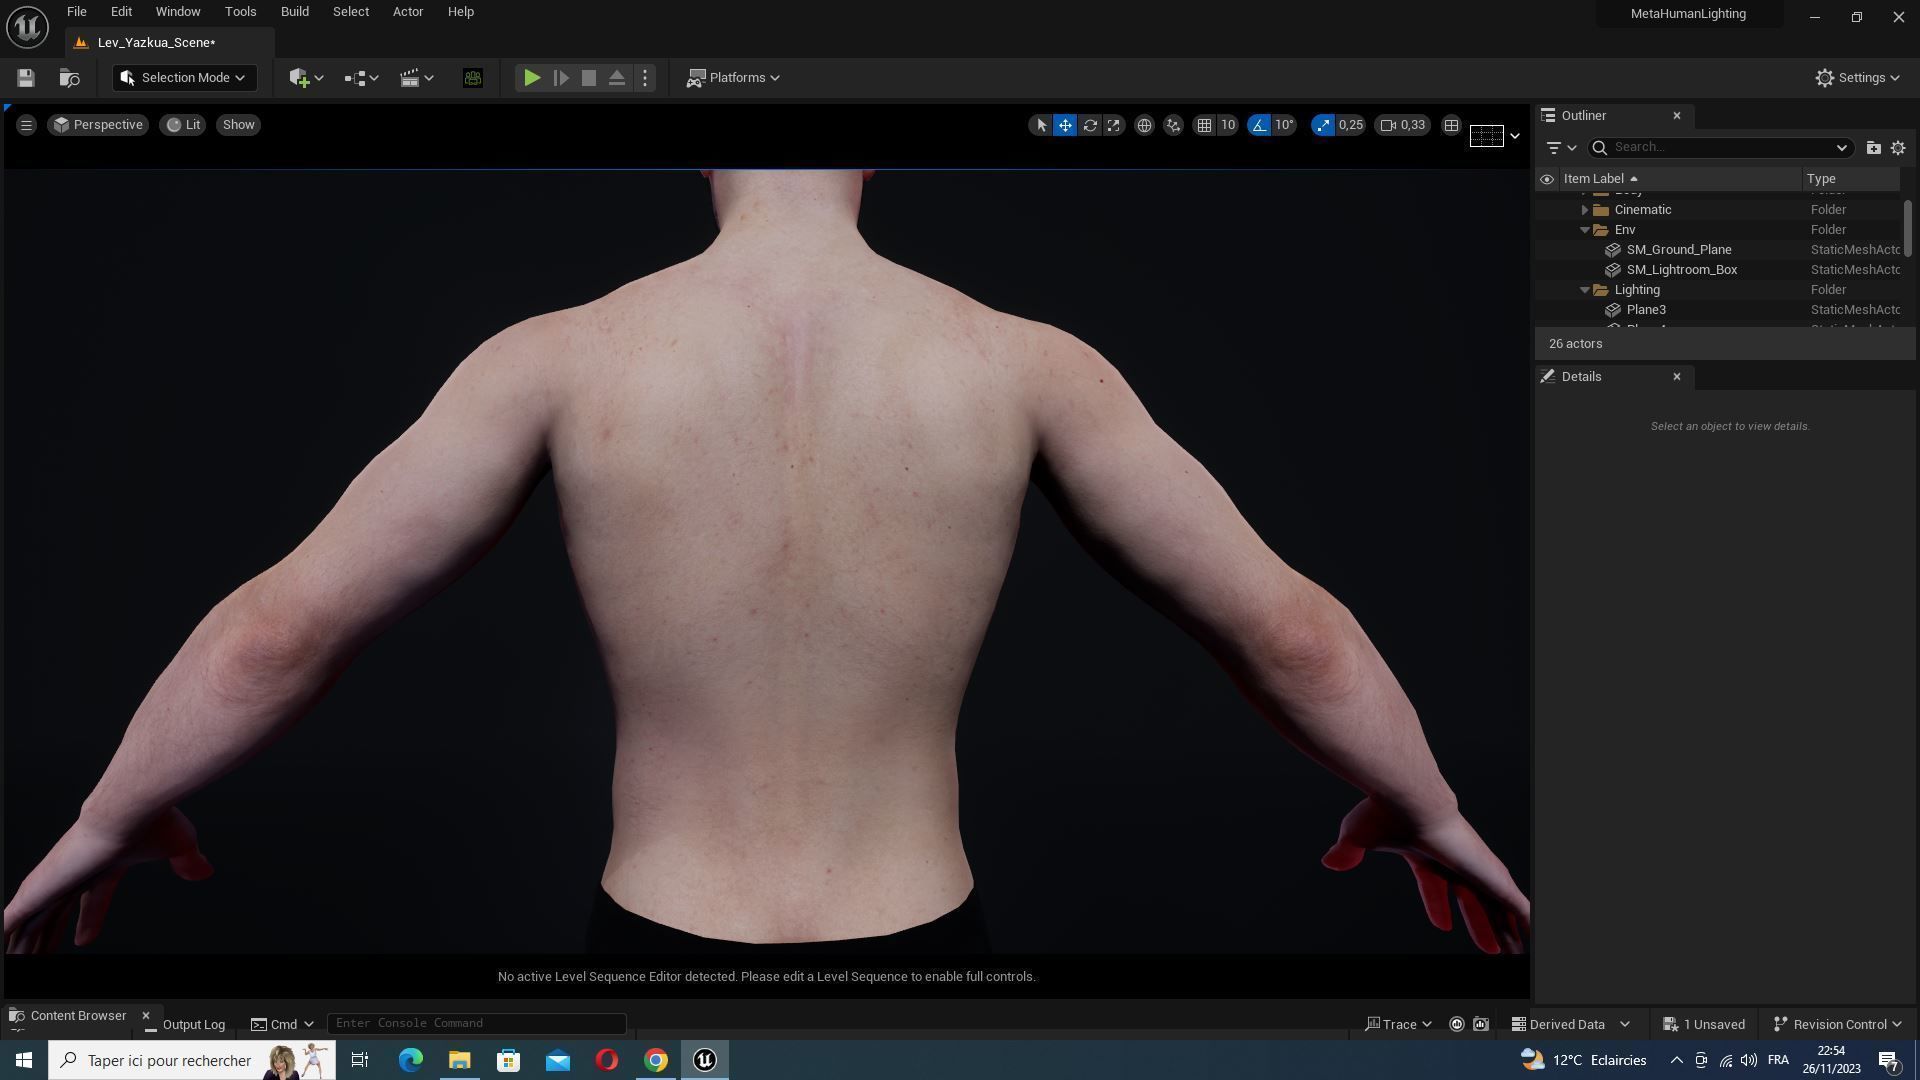Collapse the Lighting folder
The image size is (1920, 1080).
(1585, 290)
